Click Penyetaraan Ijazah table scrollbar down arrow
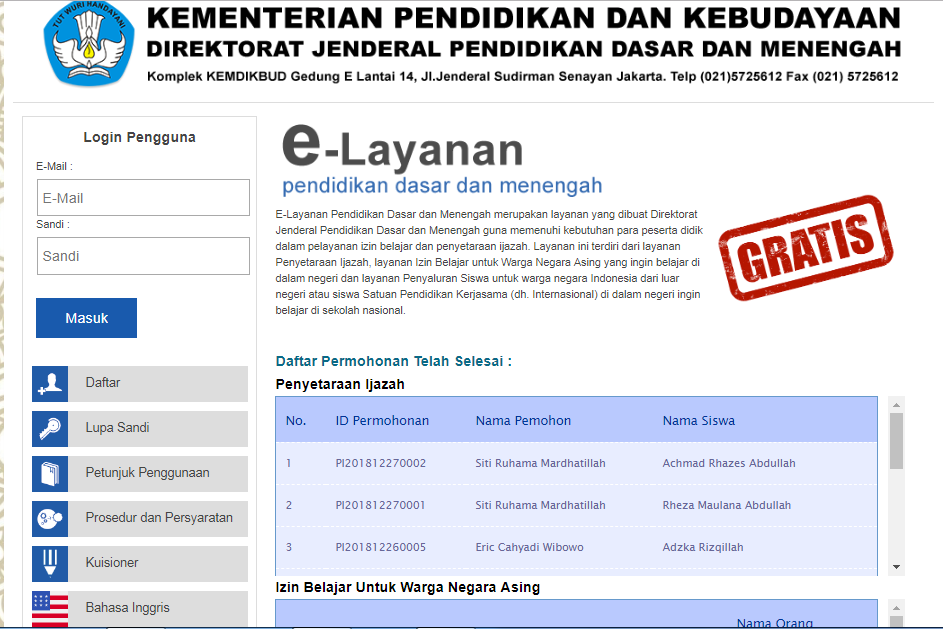 tap(897, 566)
